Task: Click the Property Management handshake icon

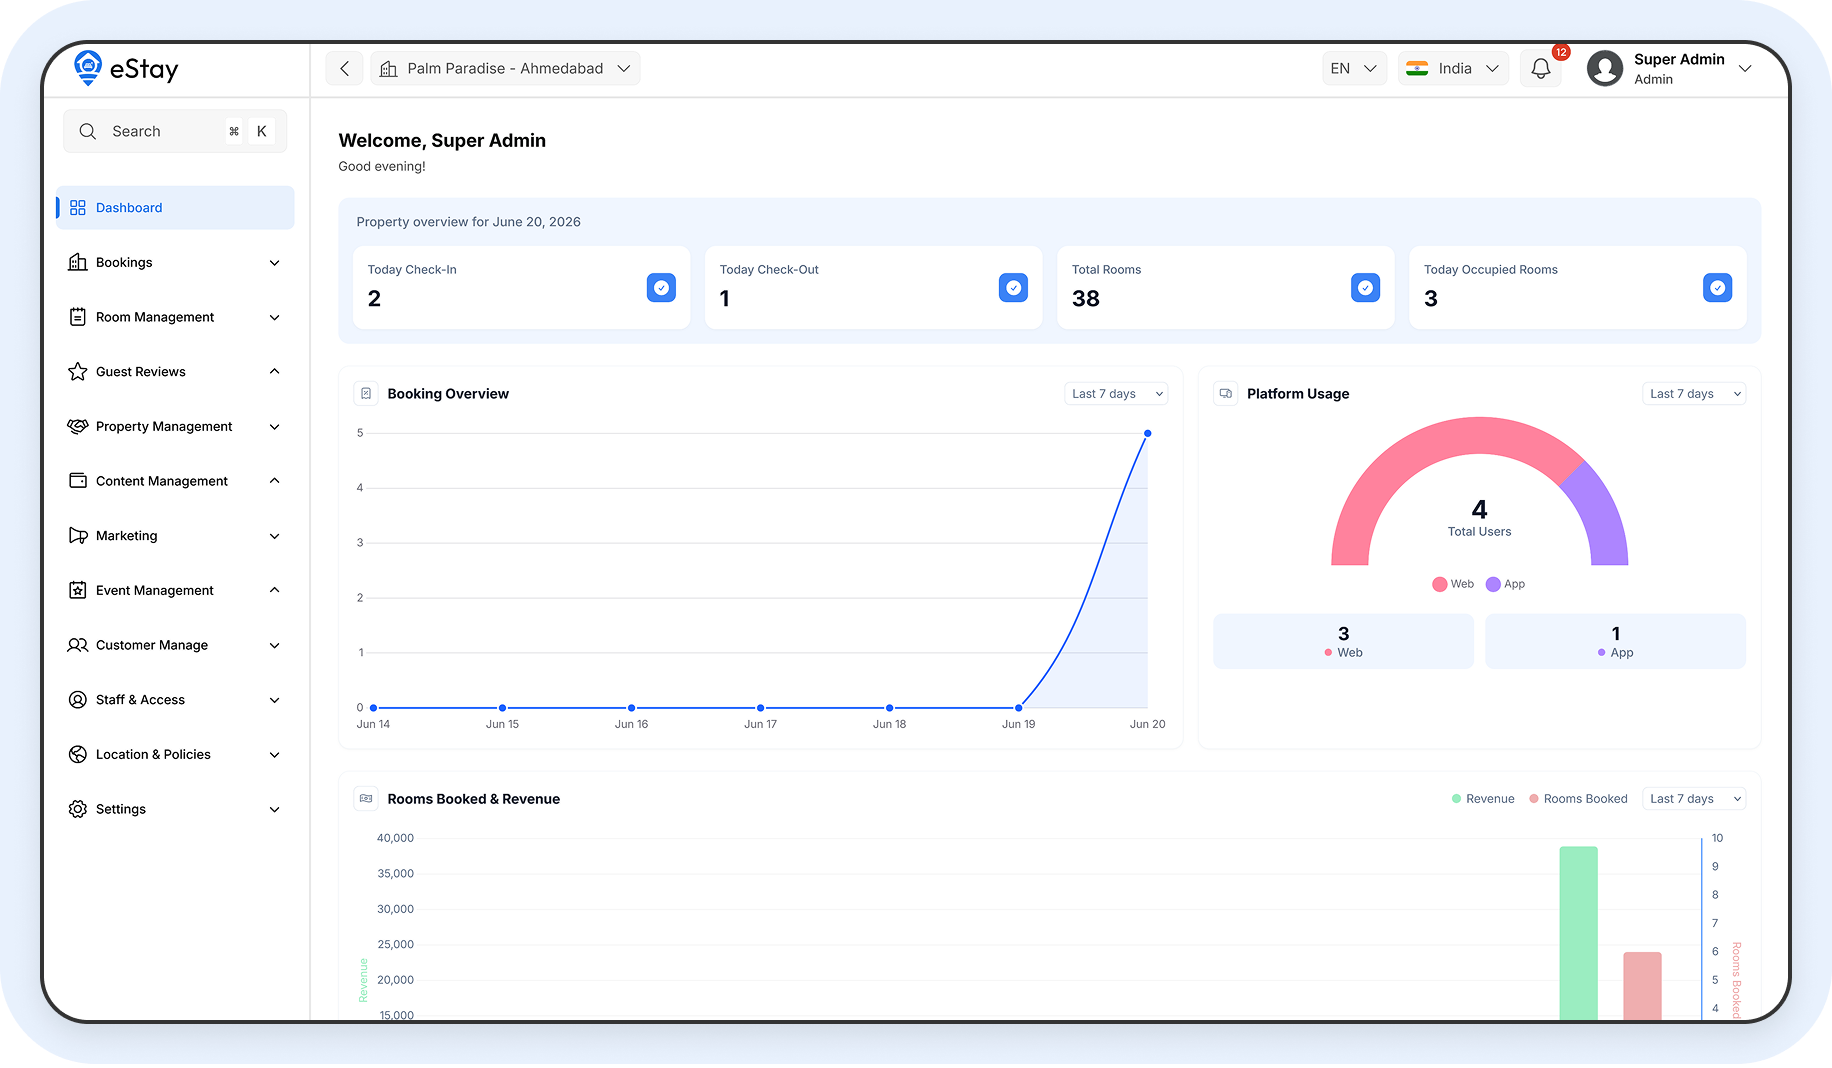Action: coord(78,426)
